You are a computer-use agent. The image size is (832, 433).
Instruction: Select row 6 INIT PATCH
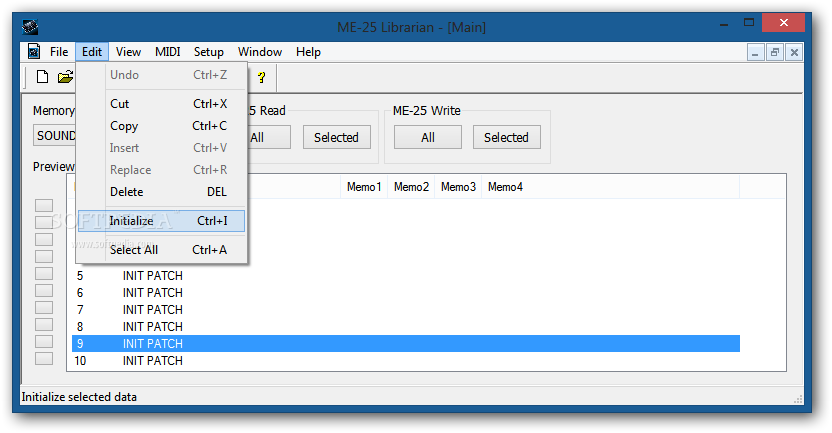(x=406, y=292)
